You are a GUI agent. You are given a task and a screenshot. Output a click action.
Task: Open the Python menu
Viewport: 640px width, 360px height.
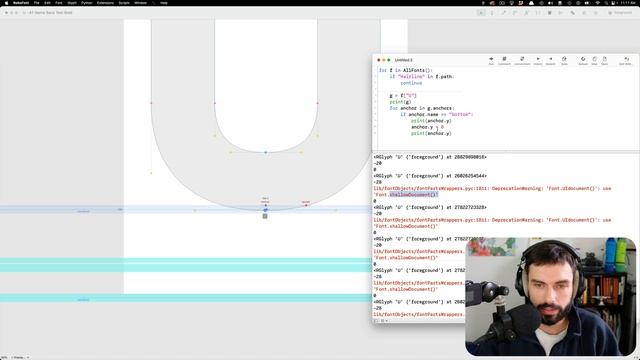pyautogui.click(x=87, y=3)
